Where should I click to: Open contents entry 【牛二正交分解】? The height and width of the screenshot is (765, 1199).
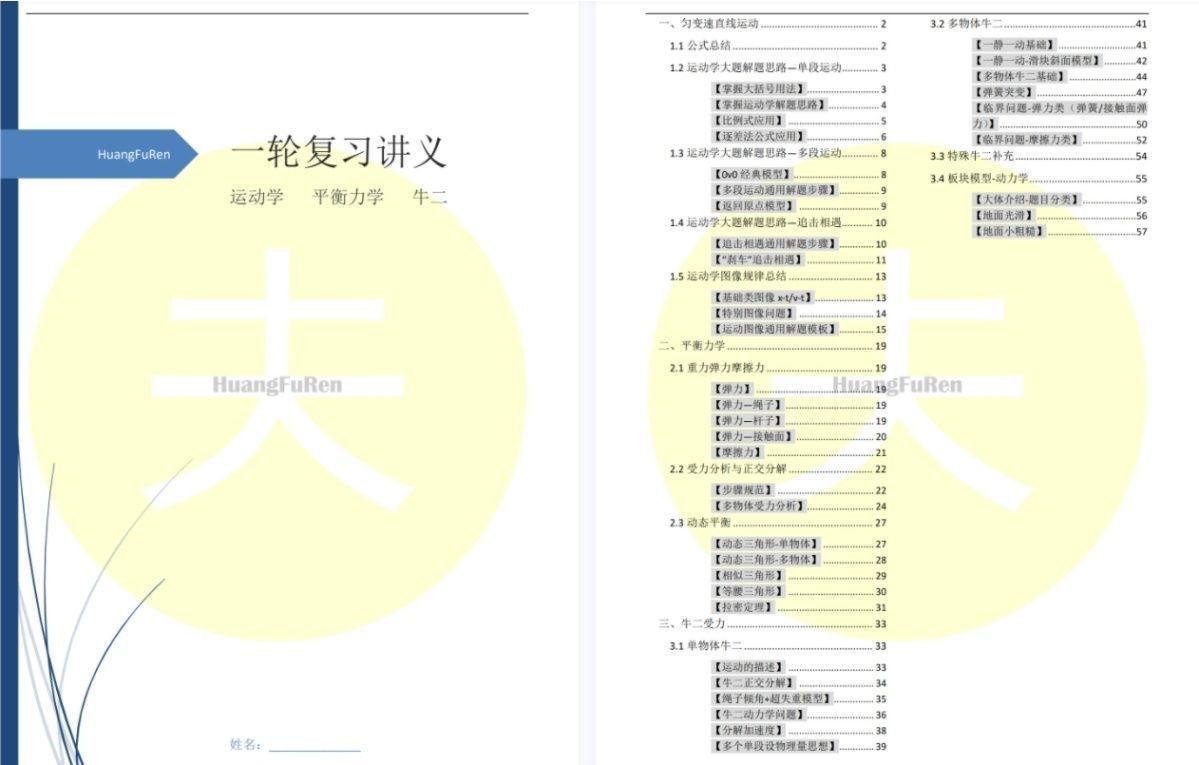tap(799, 683)
